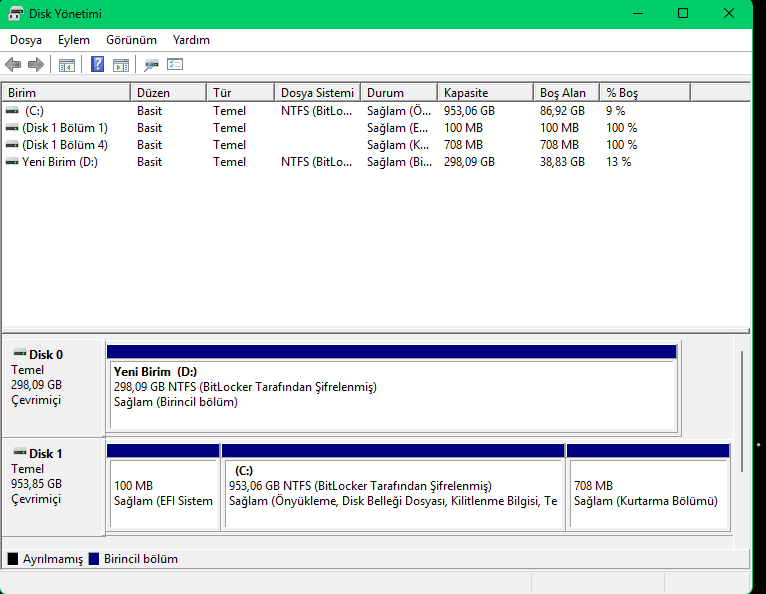766x594 pixels.
Task: Open the Eylem menu
Action: click(x=74, y=40)
